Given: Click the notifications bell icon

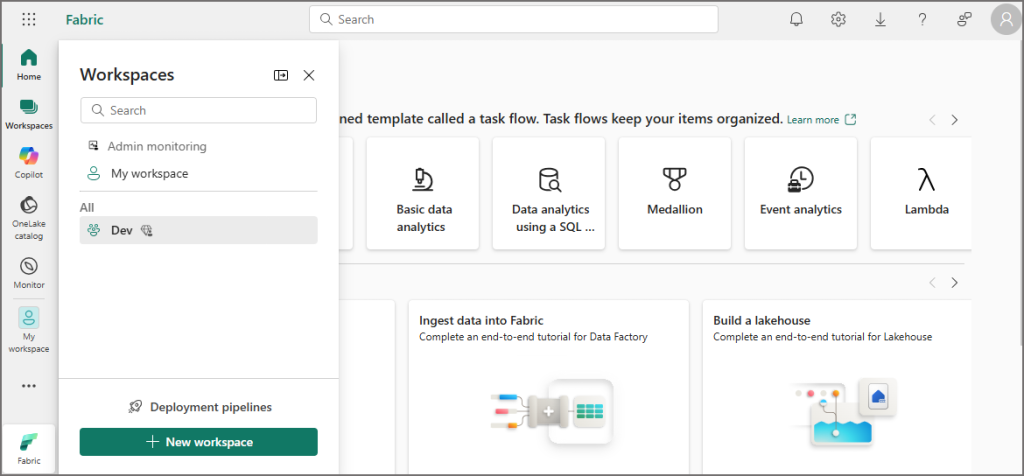Looking at the screenshot, I should tap(796, 19).
